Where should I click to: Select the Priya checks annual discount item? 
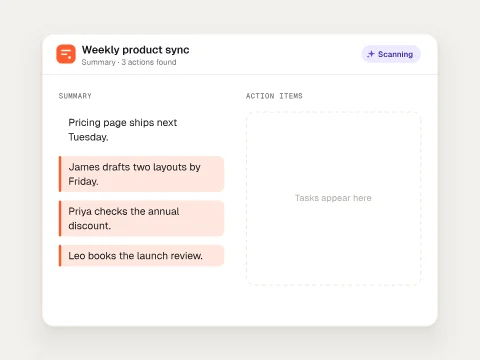point(142,218)
